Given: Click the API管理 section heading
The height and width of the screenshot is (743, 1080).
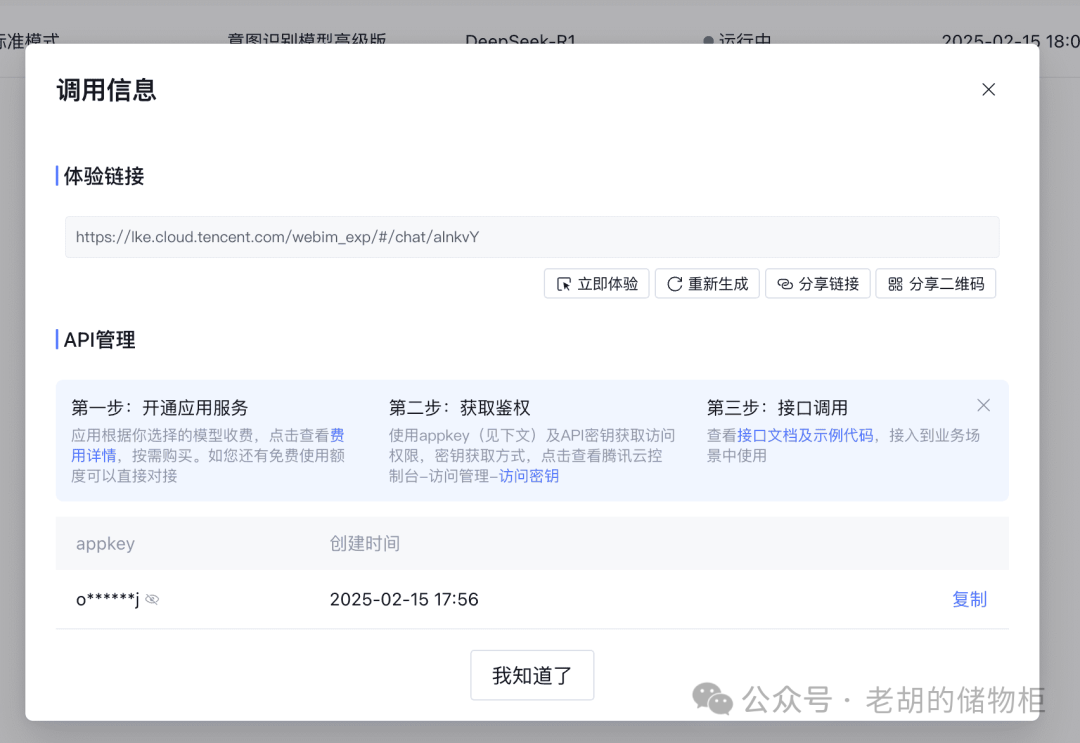Looking at the screenshot, I should [99, 339].
